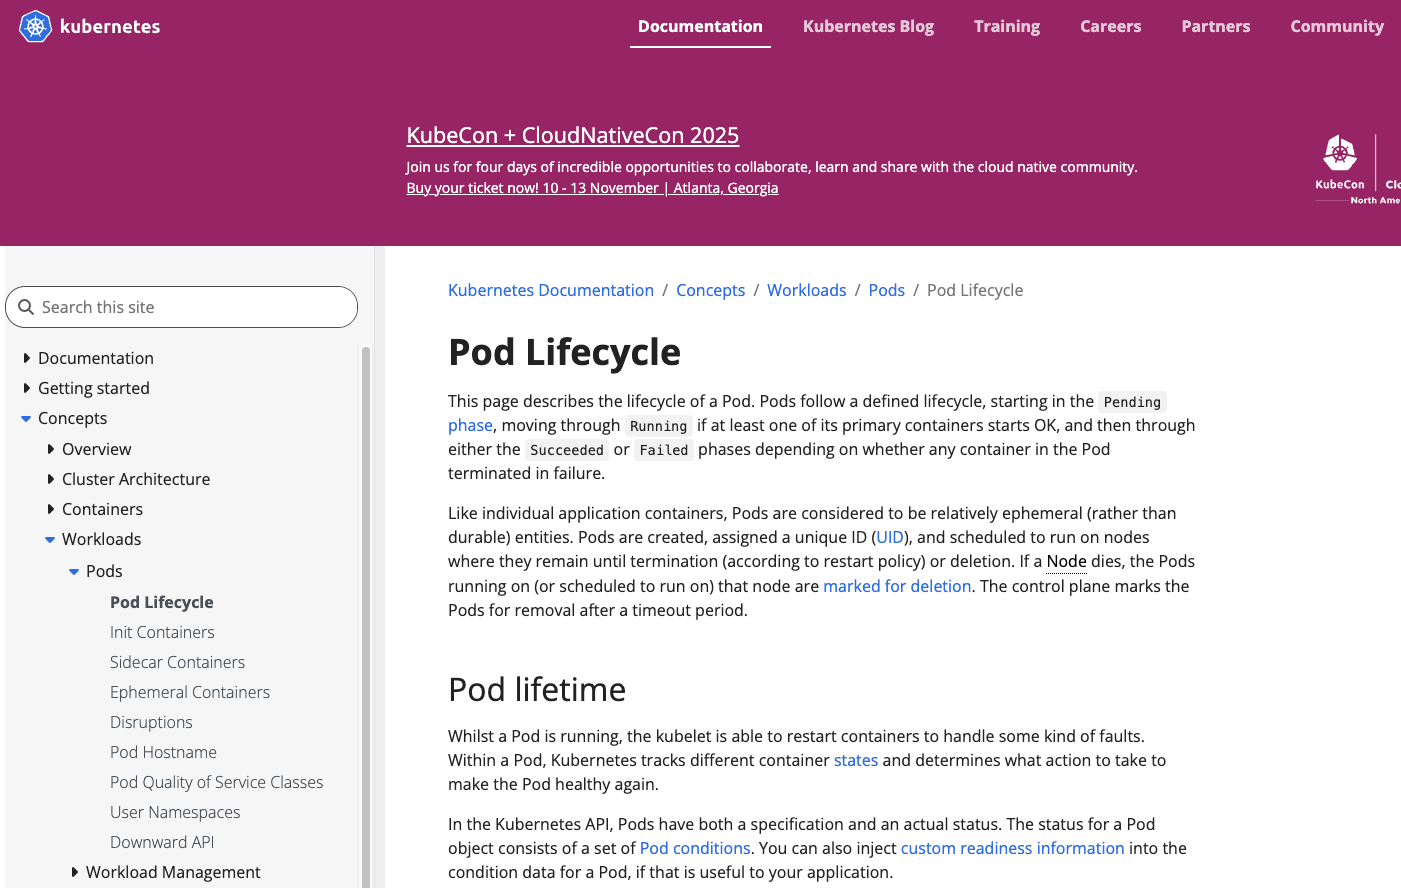
Task: Click the Pending code label
Action: coord(1132,402)
